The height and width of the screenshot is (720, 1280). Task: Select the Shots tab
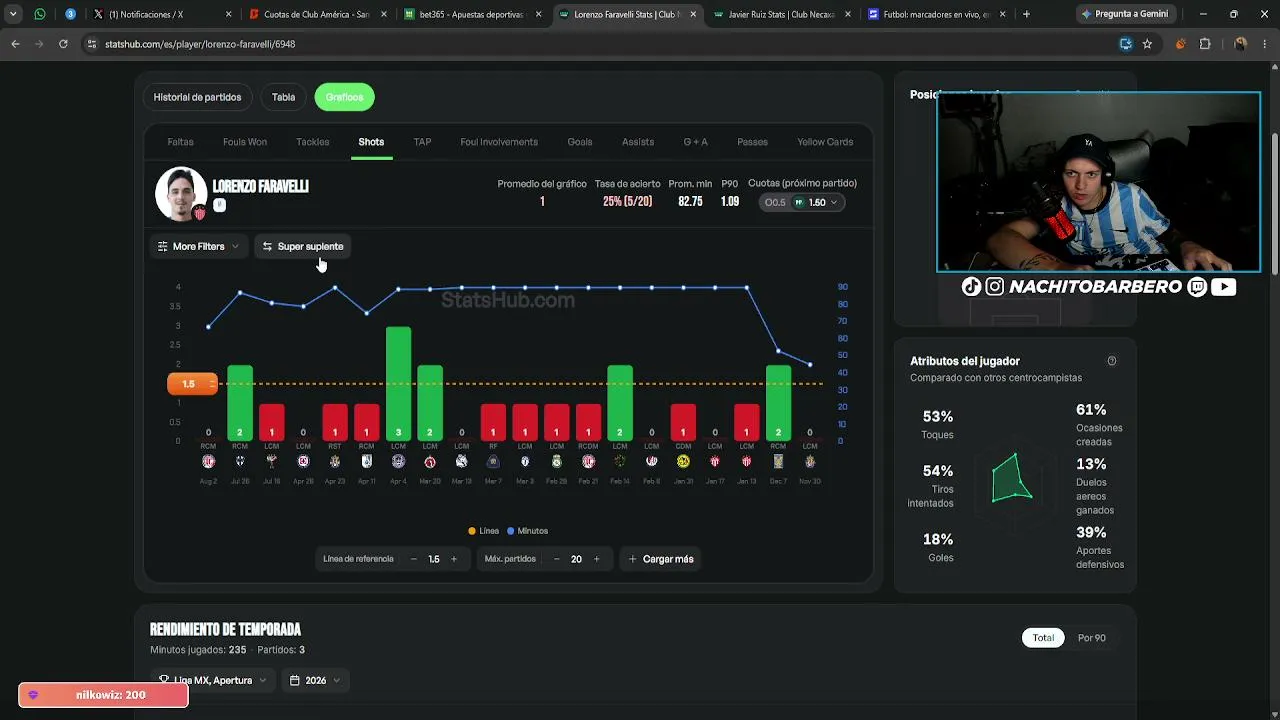(x=371, y=142)
